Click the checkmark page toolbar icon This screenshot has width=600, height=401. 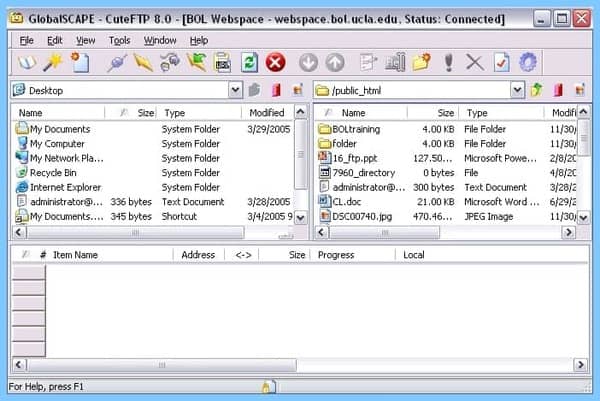coord(501,62)
